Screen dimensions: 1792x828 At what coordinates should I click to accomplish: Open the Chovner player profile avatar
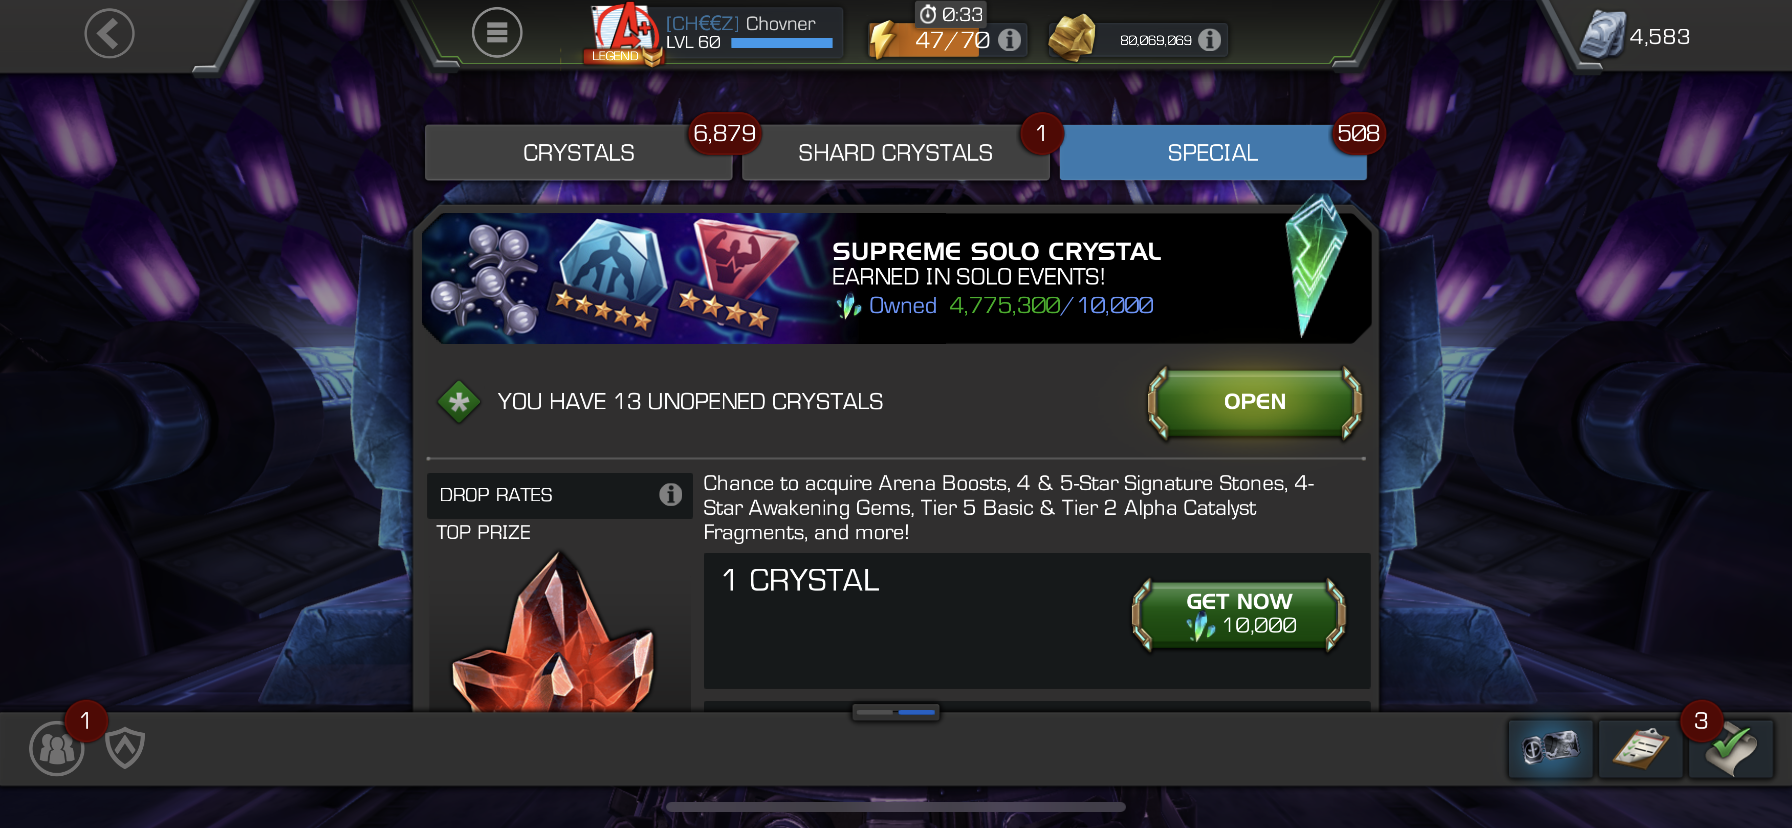[624, 34]
